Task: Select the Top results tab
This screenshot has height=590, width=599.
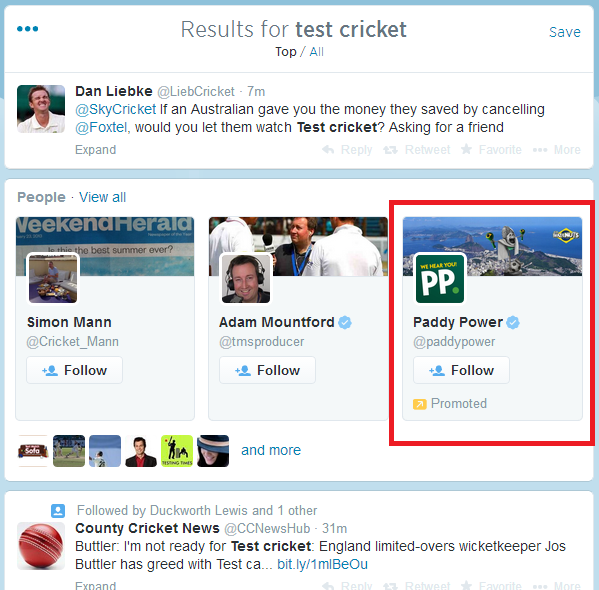Action: tap(286, 52)
